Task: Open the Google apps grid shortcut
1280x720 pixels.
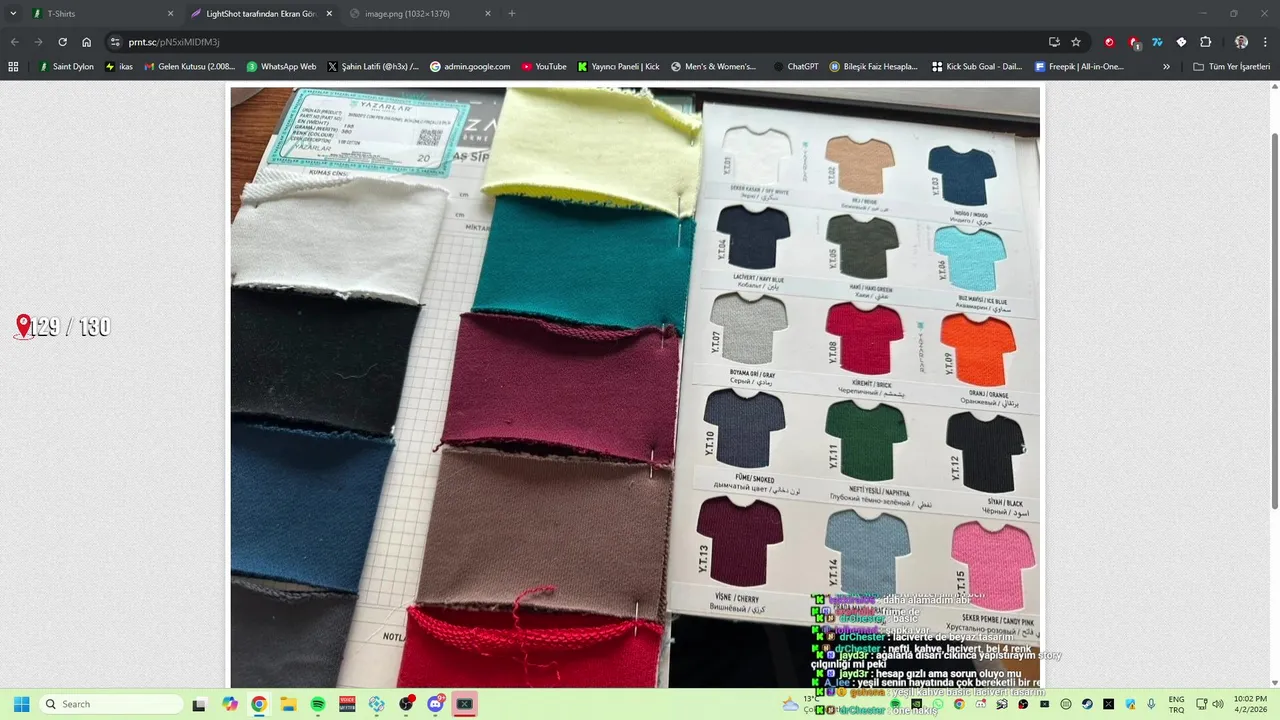Action: [x=13, y=67]
